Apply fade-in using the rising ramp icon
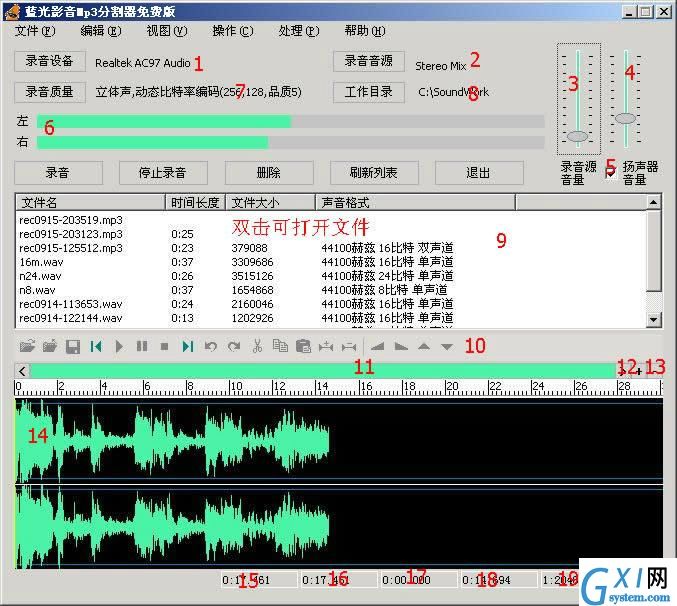Viewport: 677px width, 606px height. 378,346
